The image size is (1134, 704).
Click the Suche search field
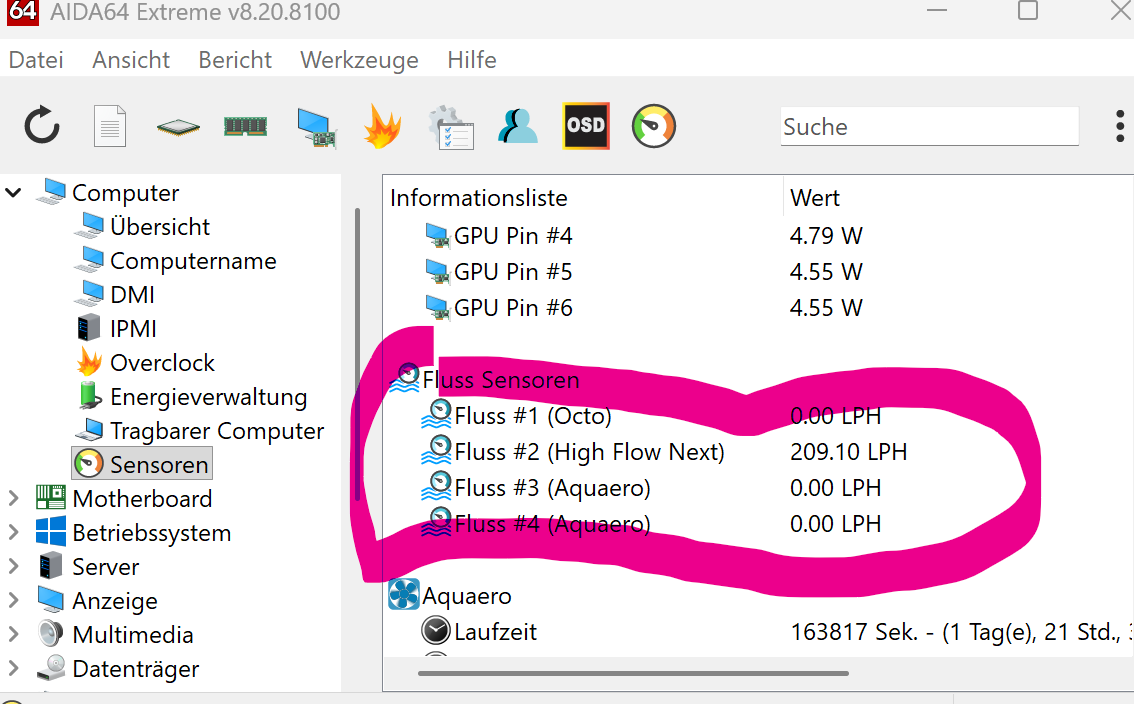[928, 127]
